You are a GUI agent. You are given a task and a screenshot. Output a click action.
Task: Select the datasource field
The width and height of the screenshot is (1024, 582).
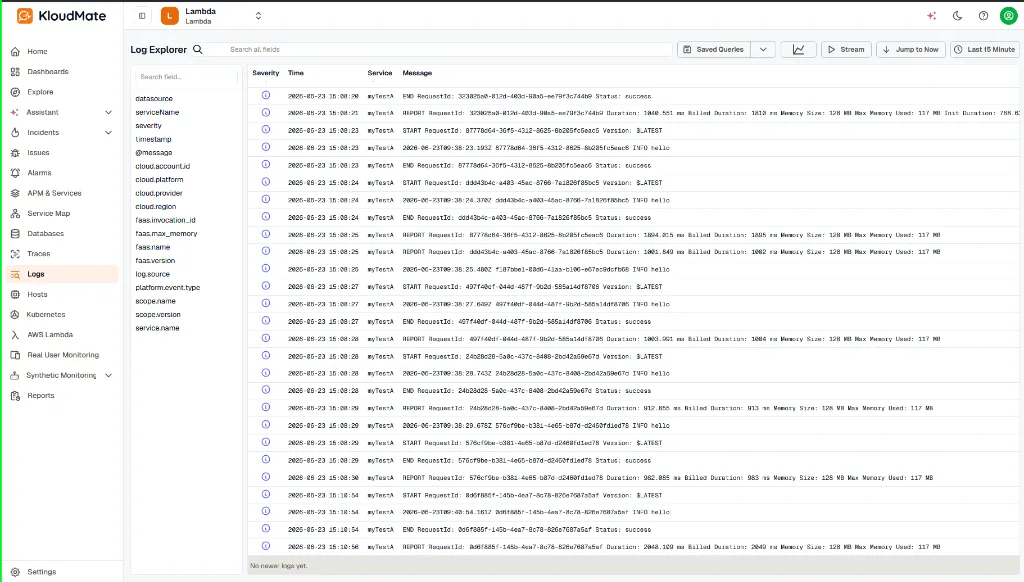tap(154, 99)
